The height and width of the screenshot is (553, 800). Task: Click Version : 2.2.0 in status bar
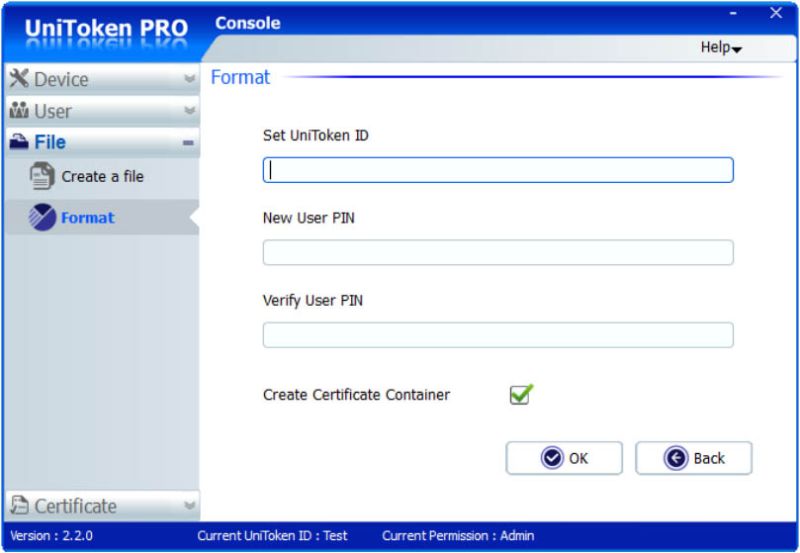coord(52,536)
